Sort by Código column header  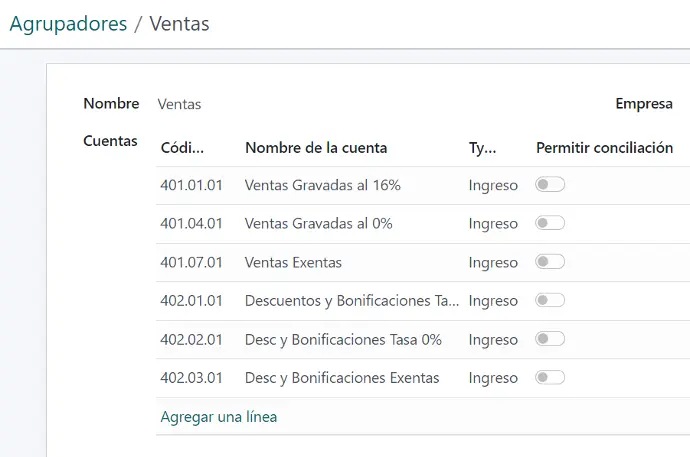point(182,148)
